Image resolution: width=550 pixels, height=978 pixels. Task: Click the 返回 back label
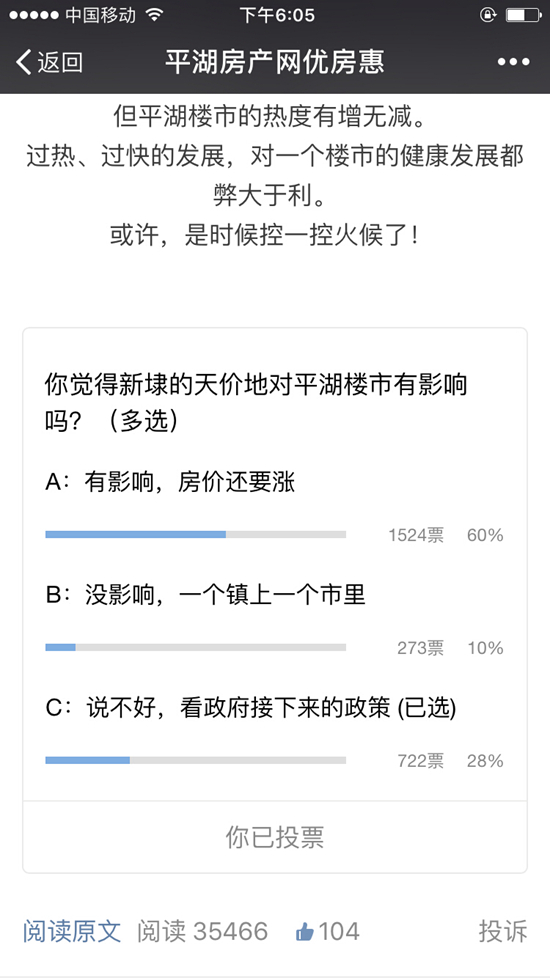pyautogui.click(x=60, y=62)
